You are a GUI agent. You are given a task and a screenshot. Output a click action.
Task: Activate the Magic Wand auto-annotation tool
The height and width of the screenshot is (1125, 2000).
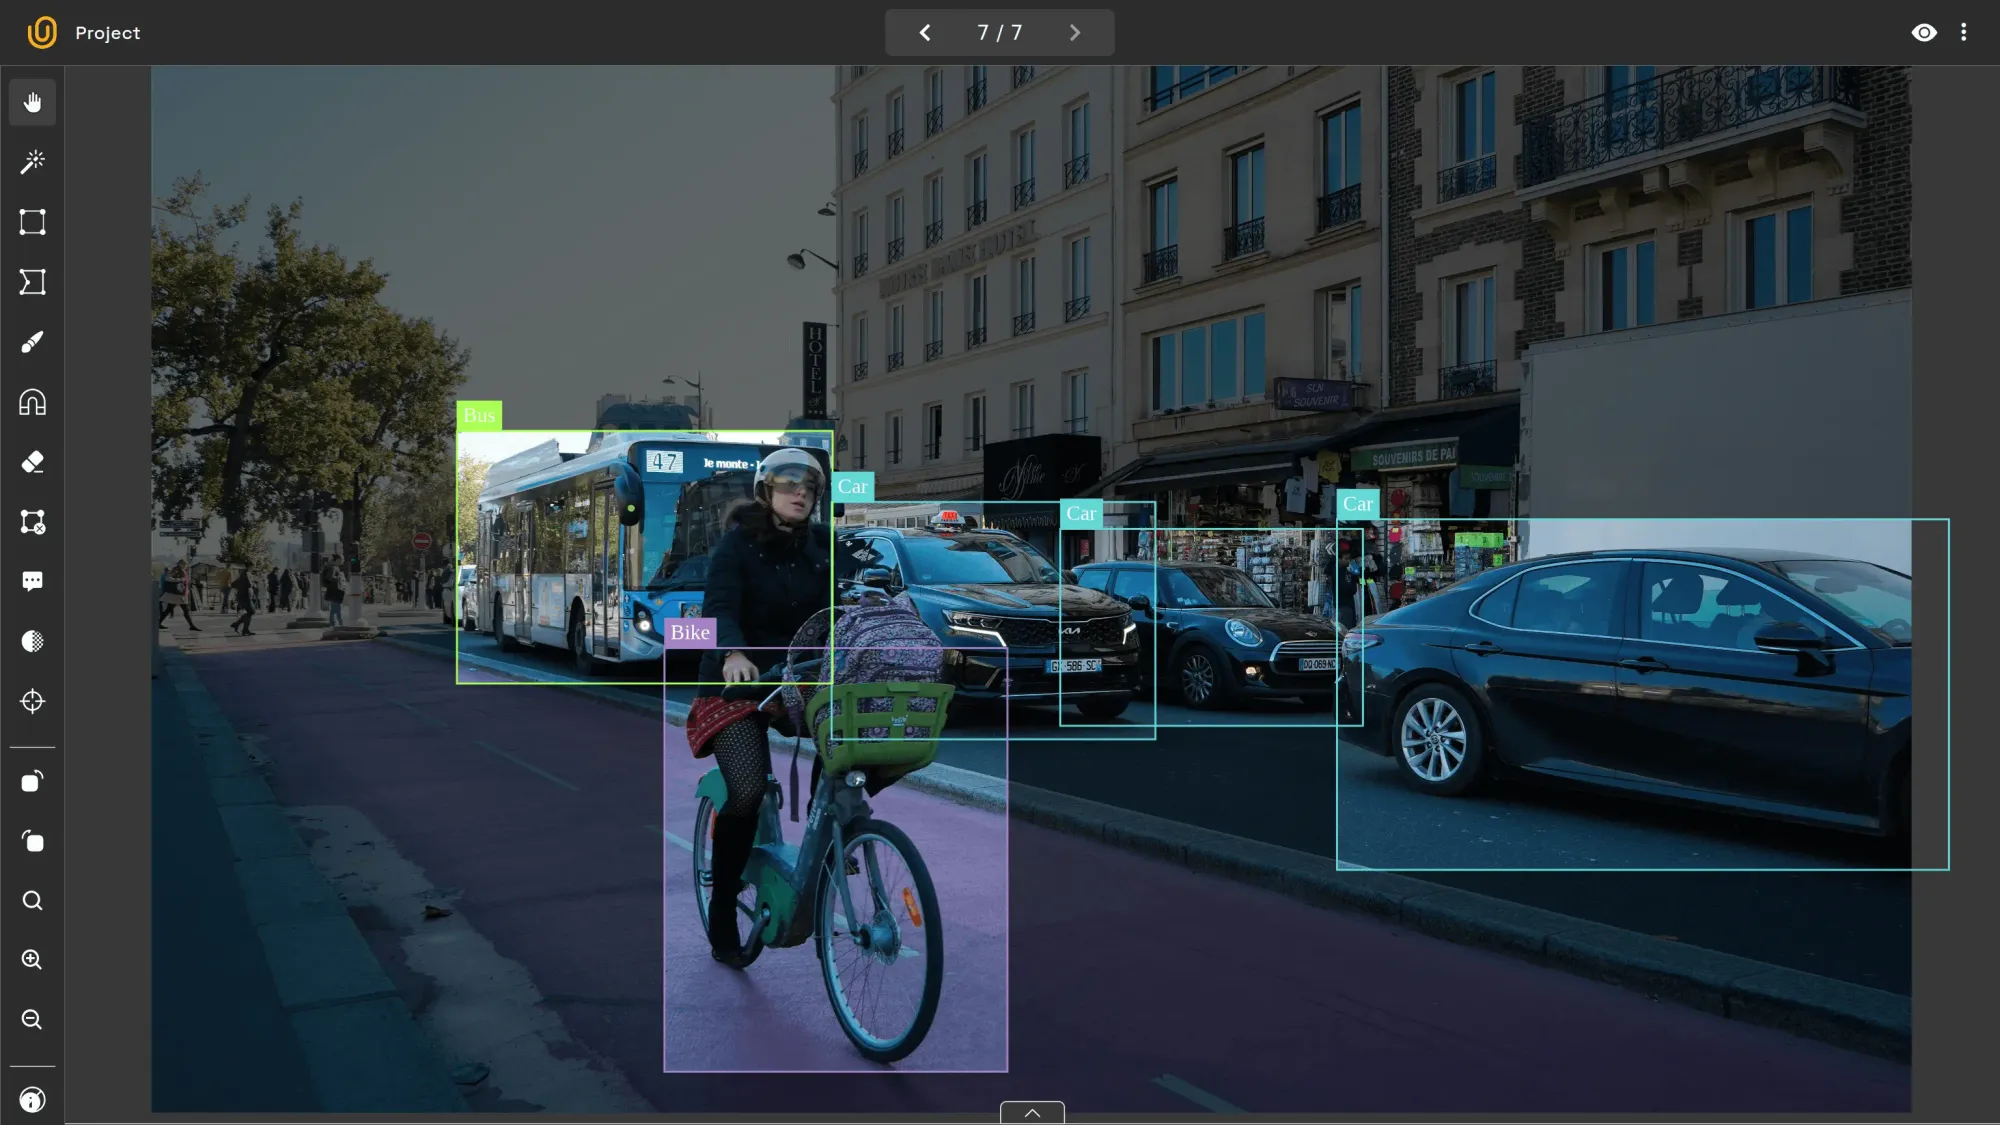tap(32, 161)
